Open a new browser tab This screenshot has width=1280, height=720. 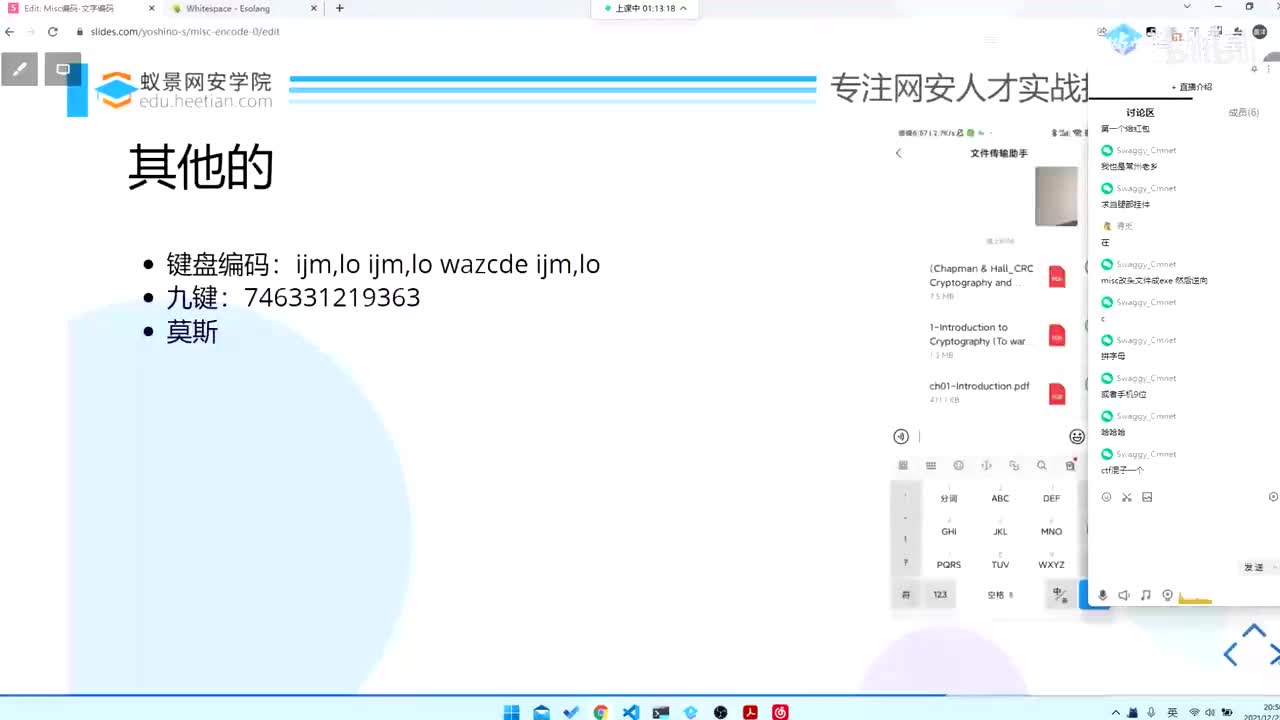pos(340,8)
